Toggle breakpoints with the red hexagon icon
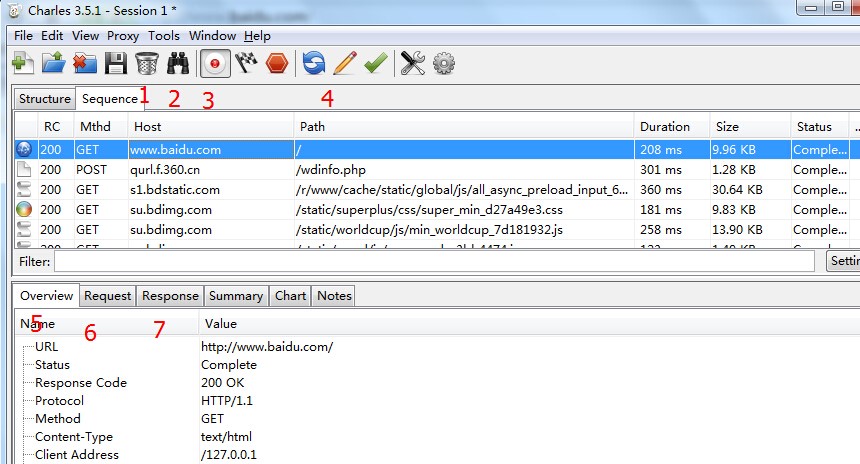The width and height of the screenshot is (860, 464). pos(277,63)
